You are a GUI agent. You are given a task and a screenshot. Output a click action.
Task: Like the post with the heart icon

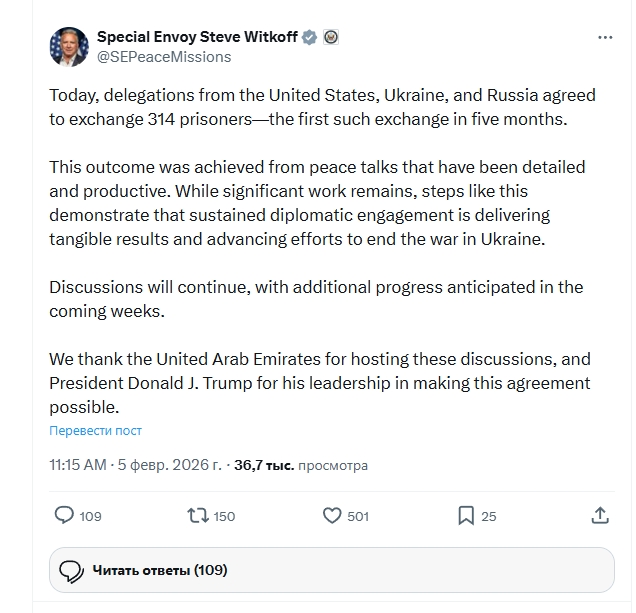tap(333, 516)
